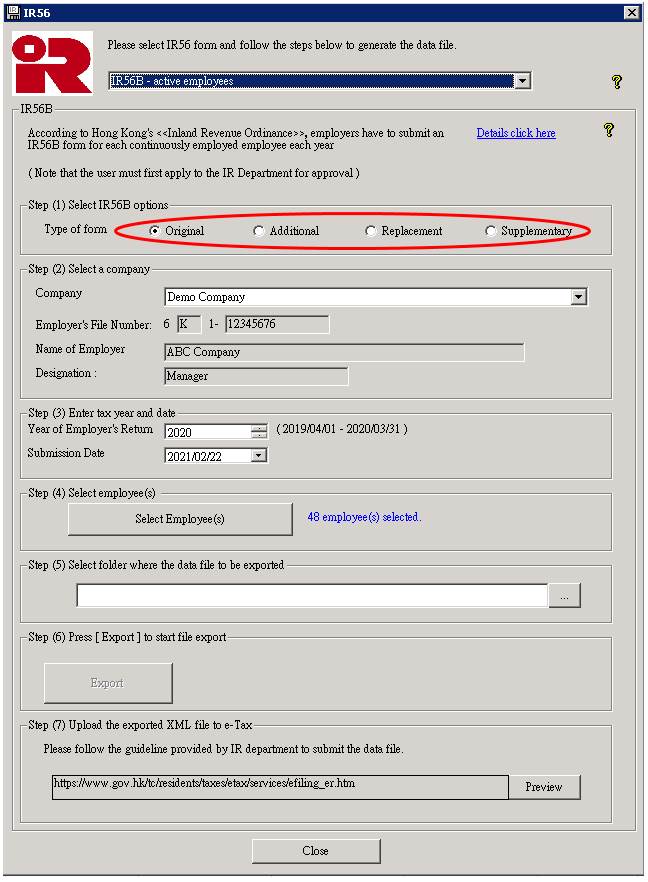Click the Year of Employer's Return spinner
648x882 pixels.
click(259, 432)
